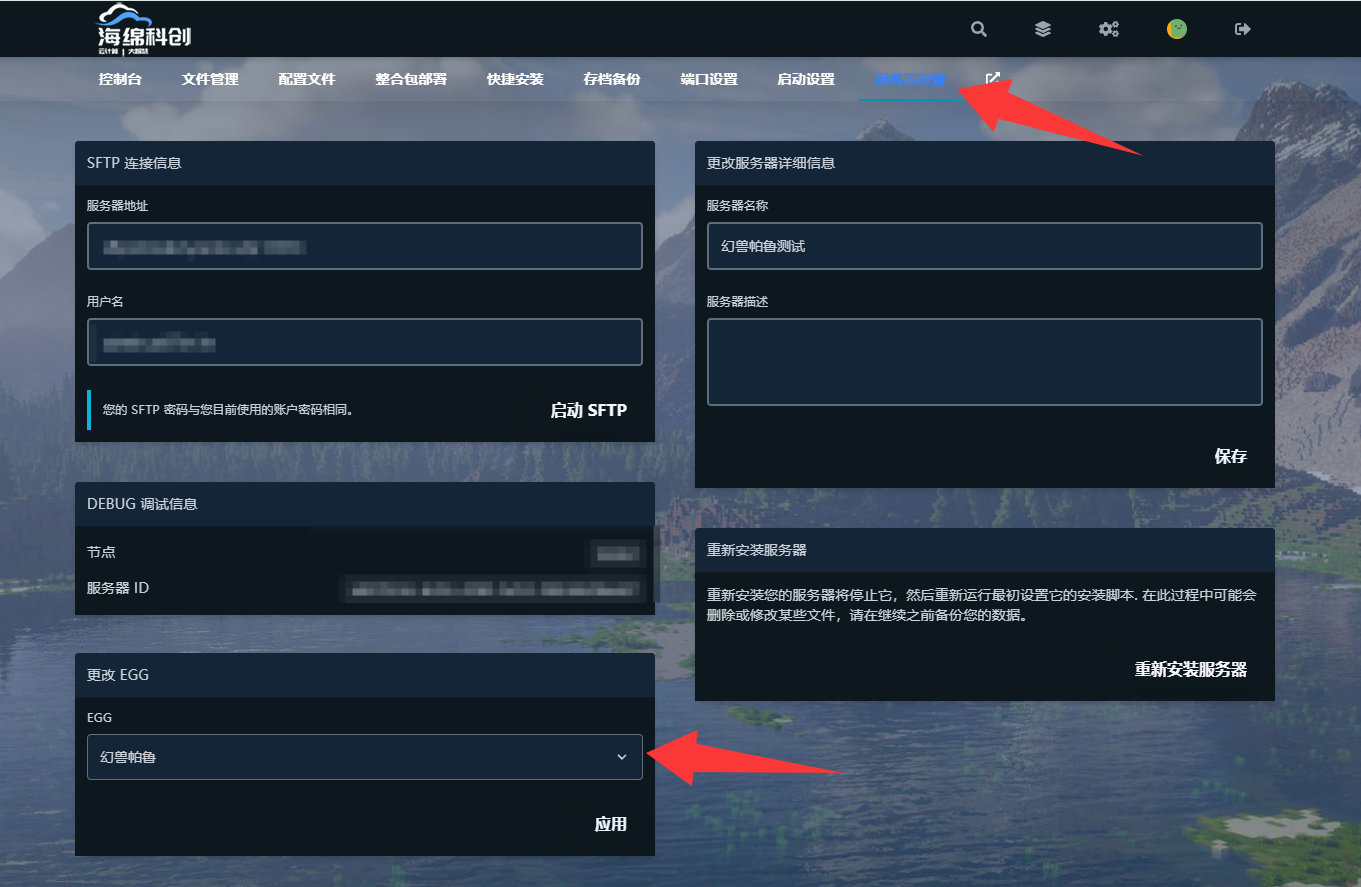Open admin settings gears icon
Screen dimensions: 1361x887
tap(1109, 29)
